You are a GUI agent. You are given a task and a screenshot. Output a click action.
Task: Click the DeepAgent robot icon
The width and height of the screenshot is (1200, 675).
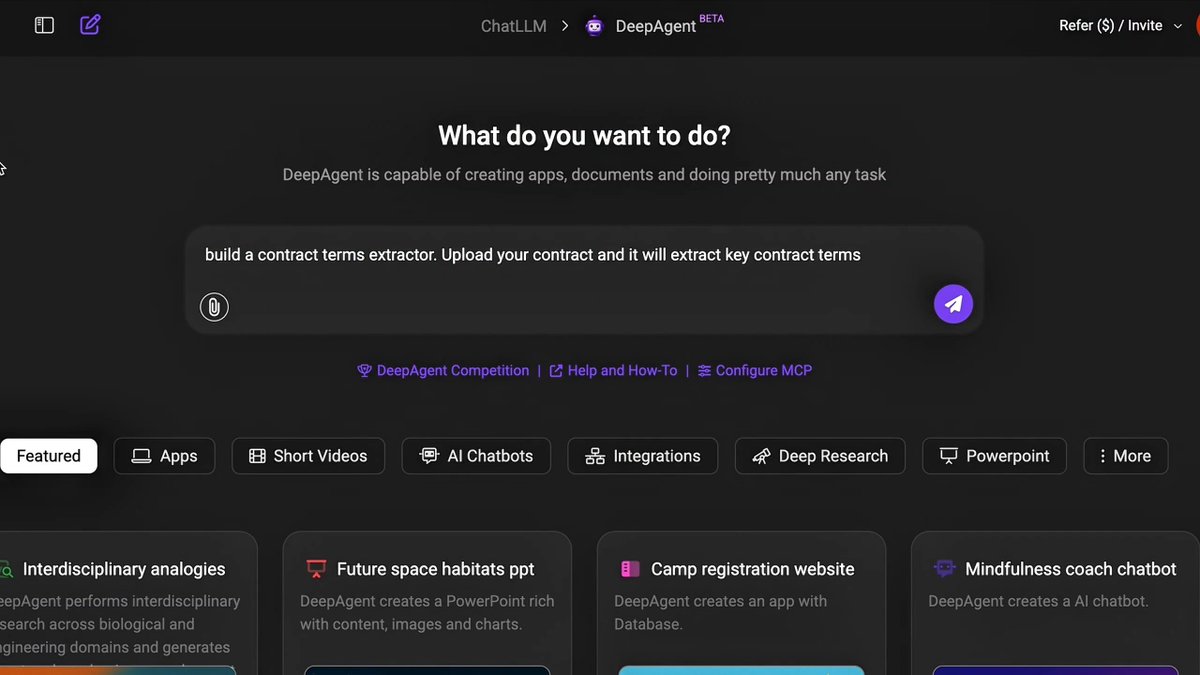coord(595,27)
